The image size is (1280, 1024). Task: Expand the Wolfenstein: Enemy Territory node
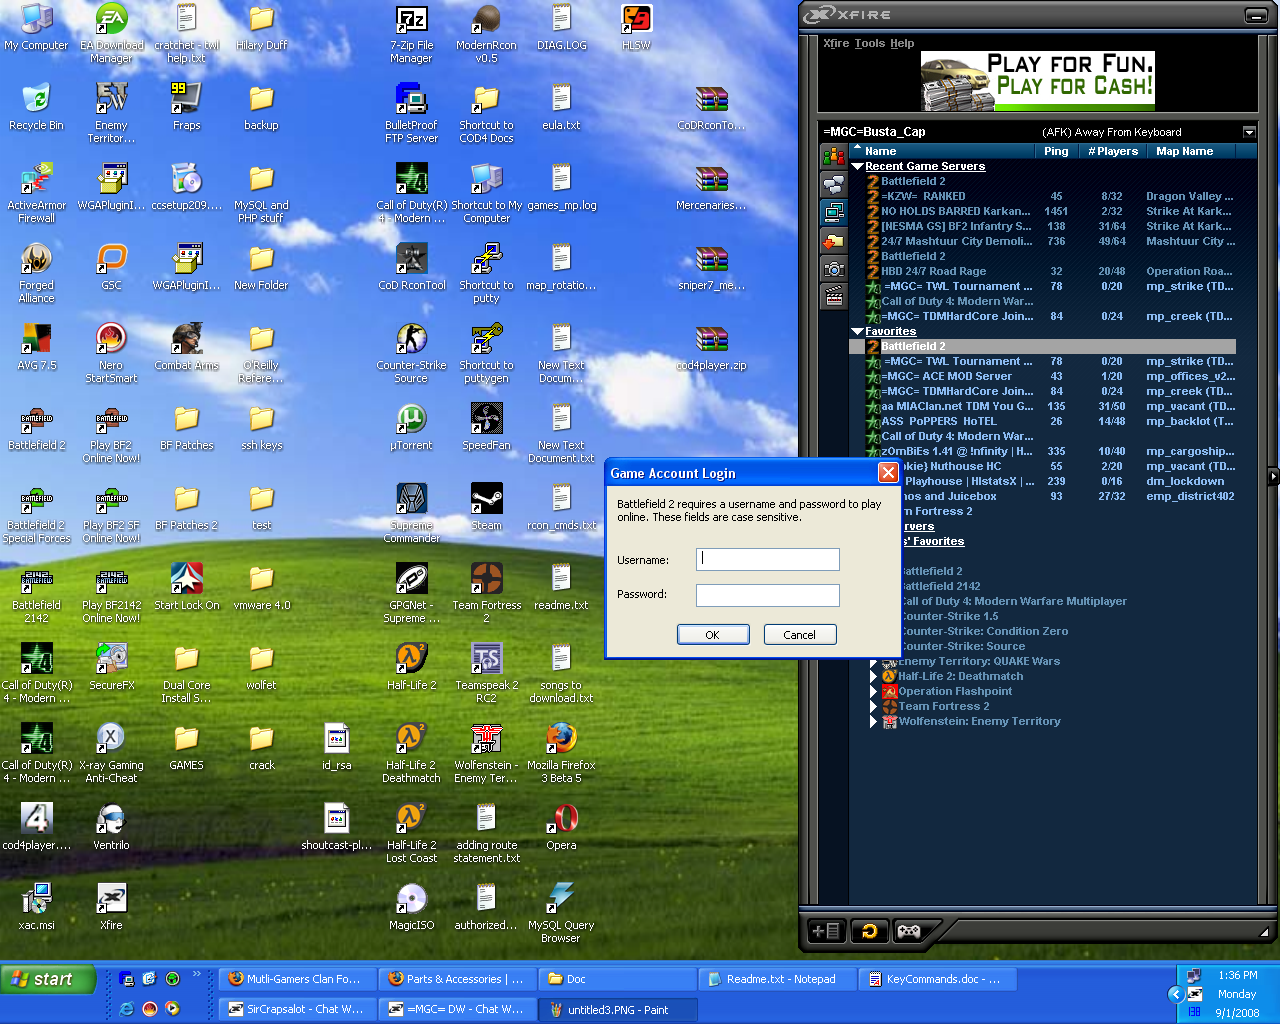(873, 721)
